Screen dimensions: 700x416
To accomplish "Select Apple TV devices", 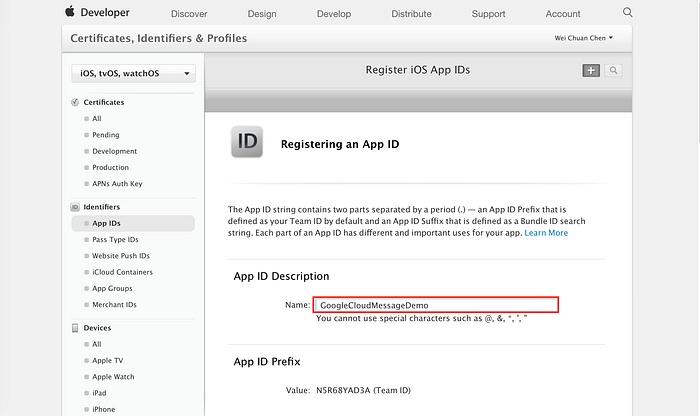I will tap(108, 361).
